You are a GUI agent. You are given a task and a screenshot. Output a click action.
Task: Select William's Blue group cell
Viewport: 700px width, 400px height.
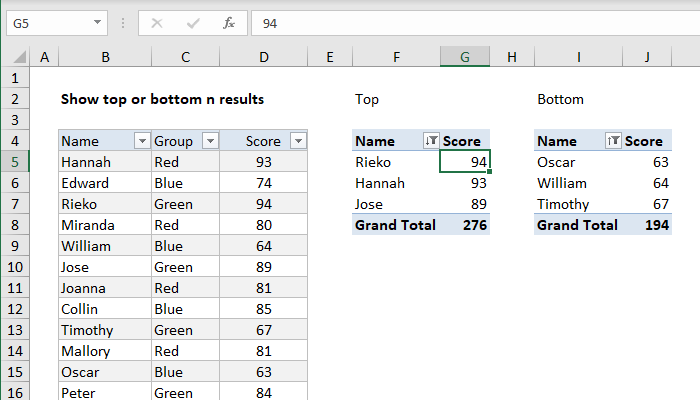[185, 246]
